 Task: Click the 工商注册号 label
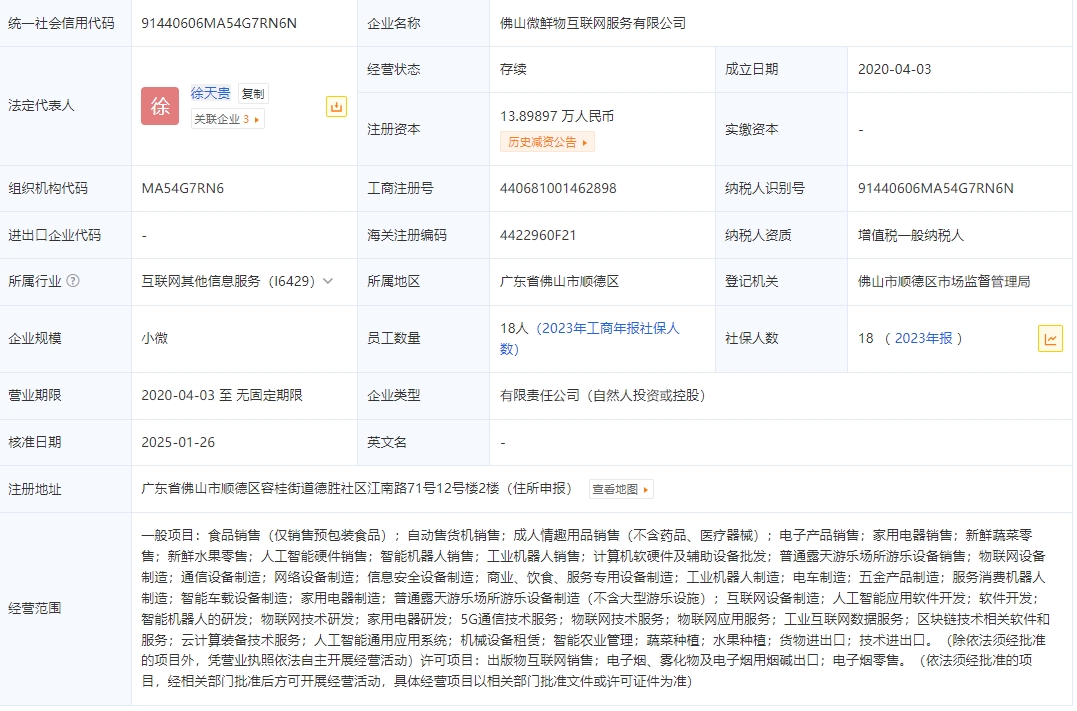(400, 188)
